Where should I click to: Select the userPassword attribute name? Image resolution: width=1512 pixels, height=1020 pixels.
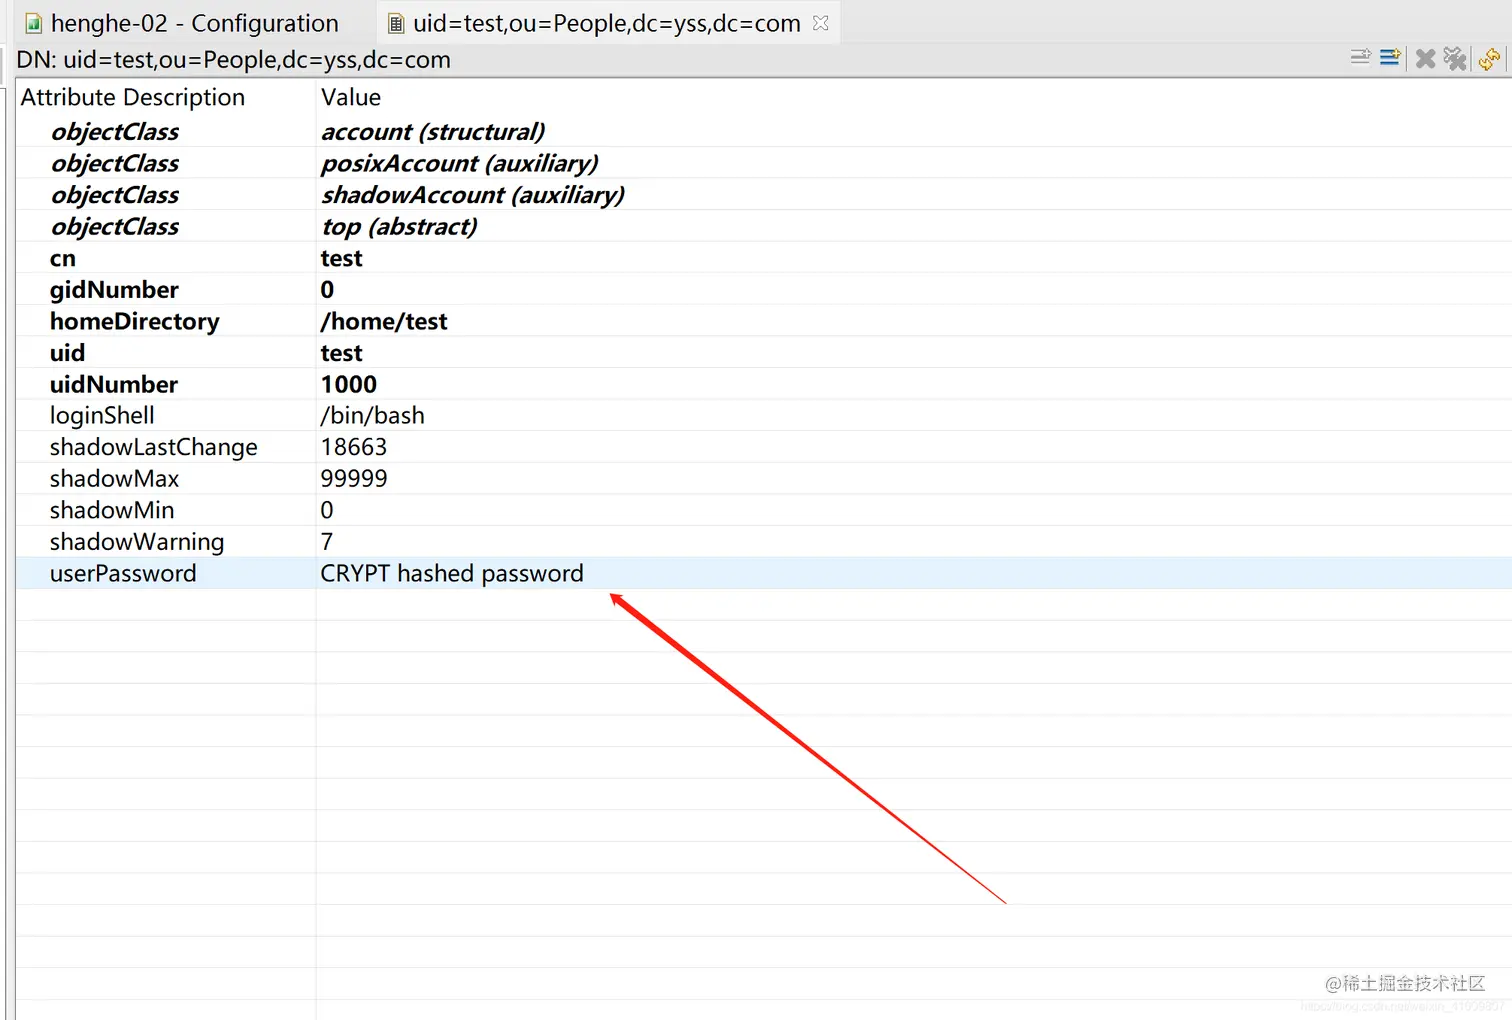click(x=123, y=574)
